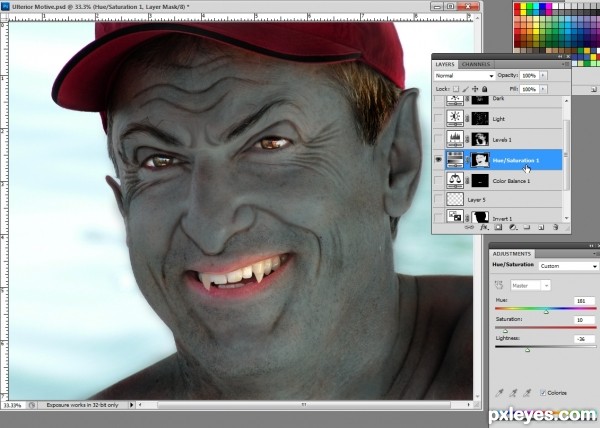This screenshot has width=600, height=428.
Task: Open the Opacity slider arrow
Action: point(543,75)
